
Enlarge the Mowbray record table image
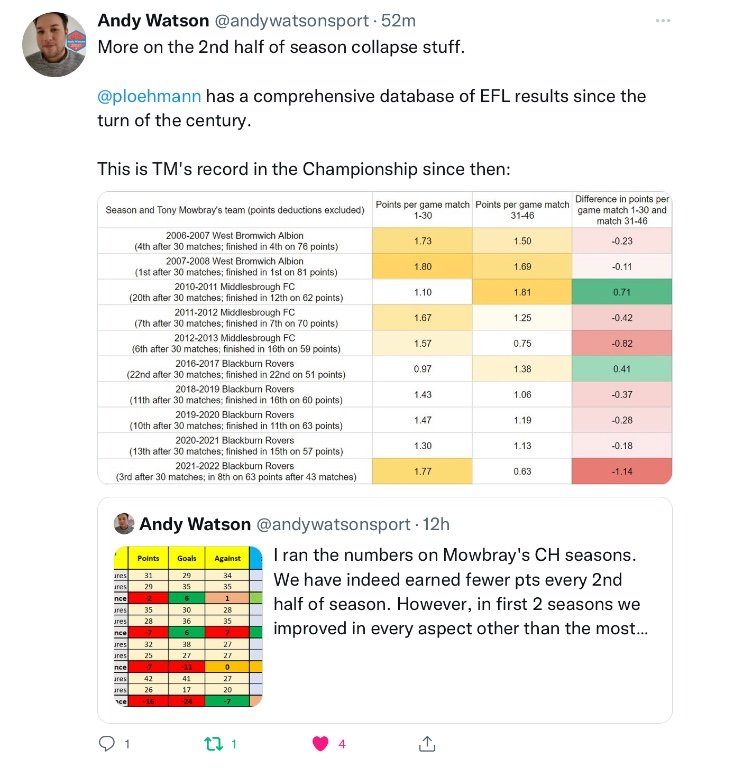click(x=384, y=338)
